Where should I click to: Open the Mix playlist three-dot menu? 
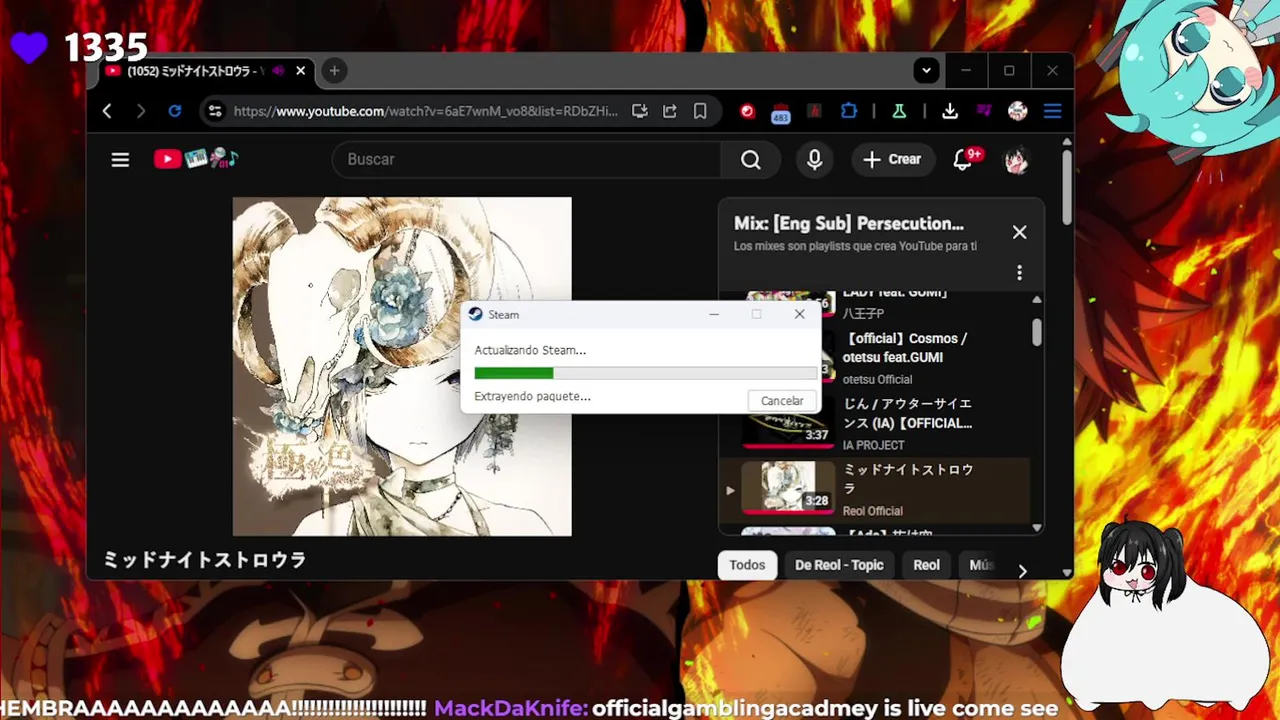tap(1019, 272)
